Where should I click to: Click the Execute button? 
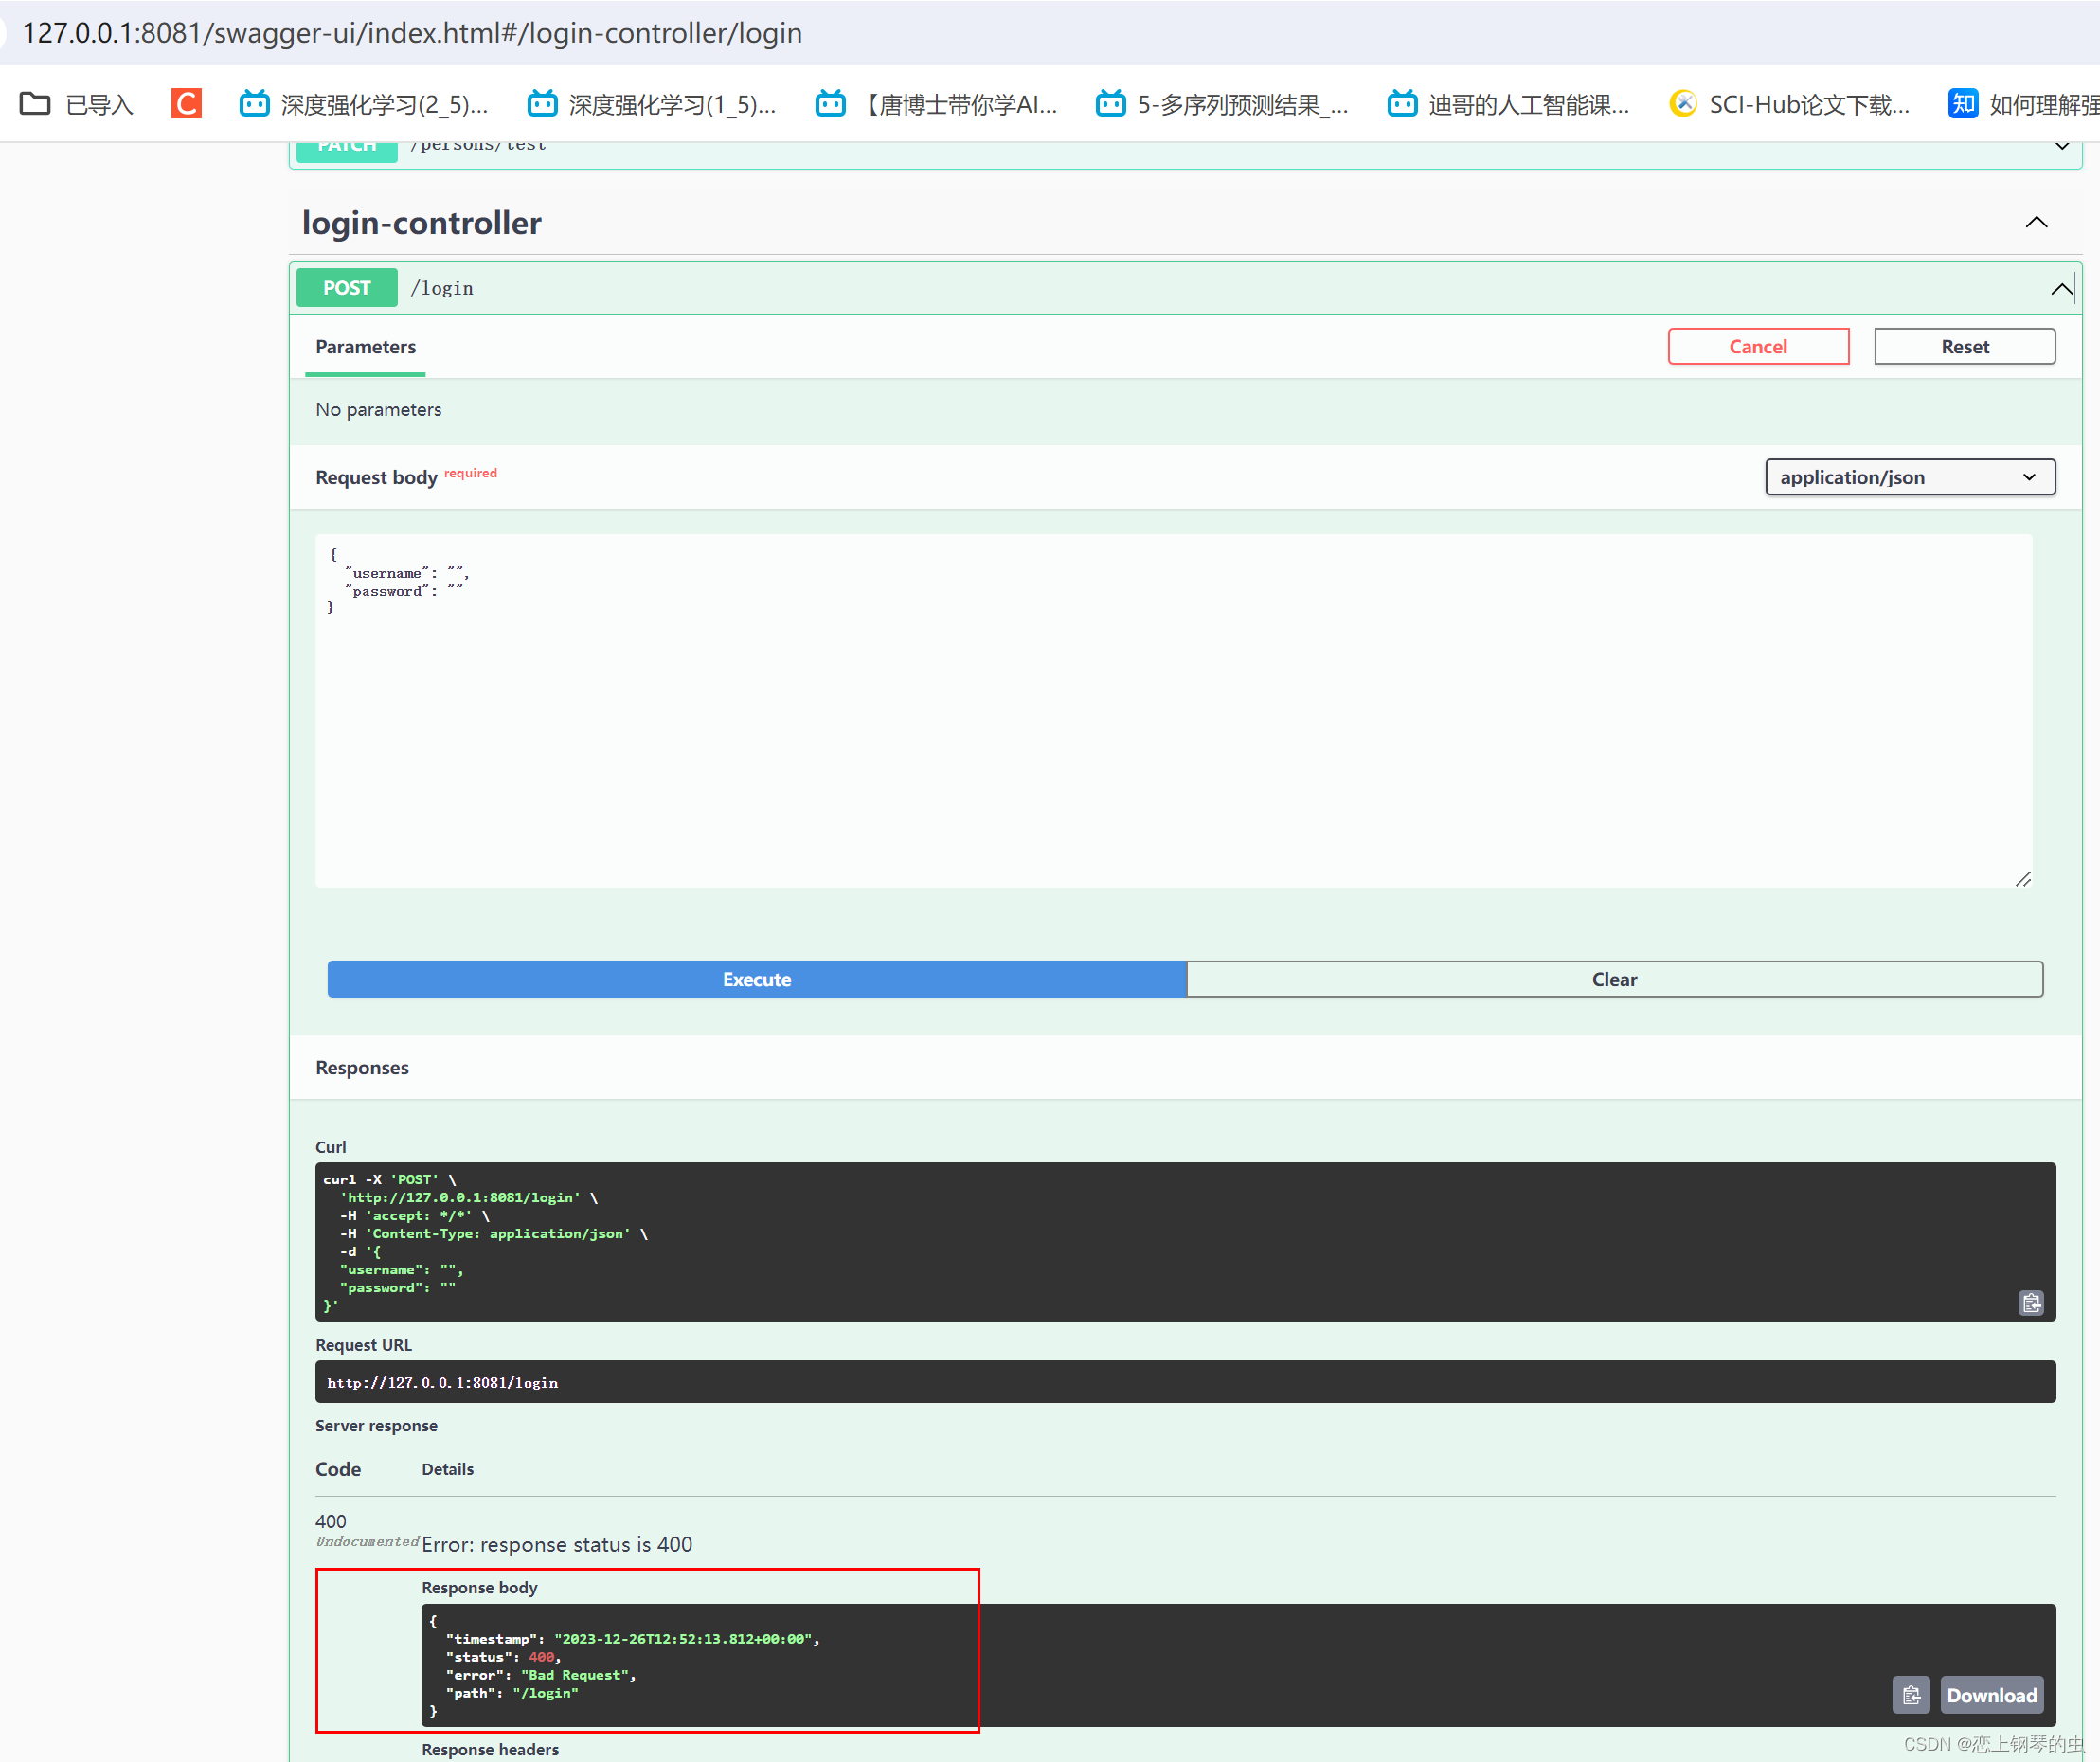click(x=756, y=979)
